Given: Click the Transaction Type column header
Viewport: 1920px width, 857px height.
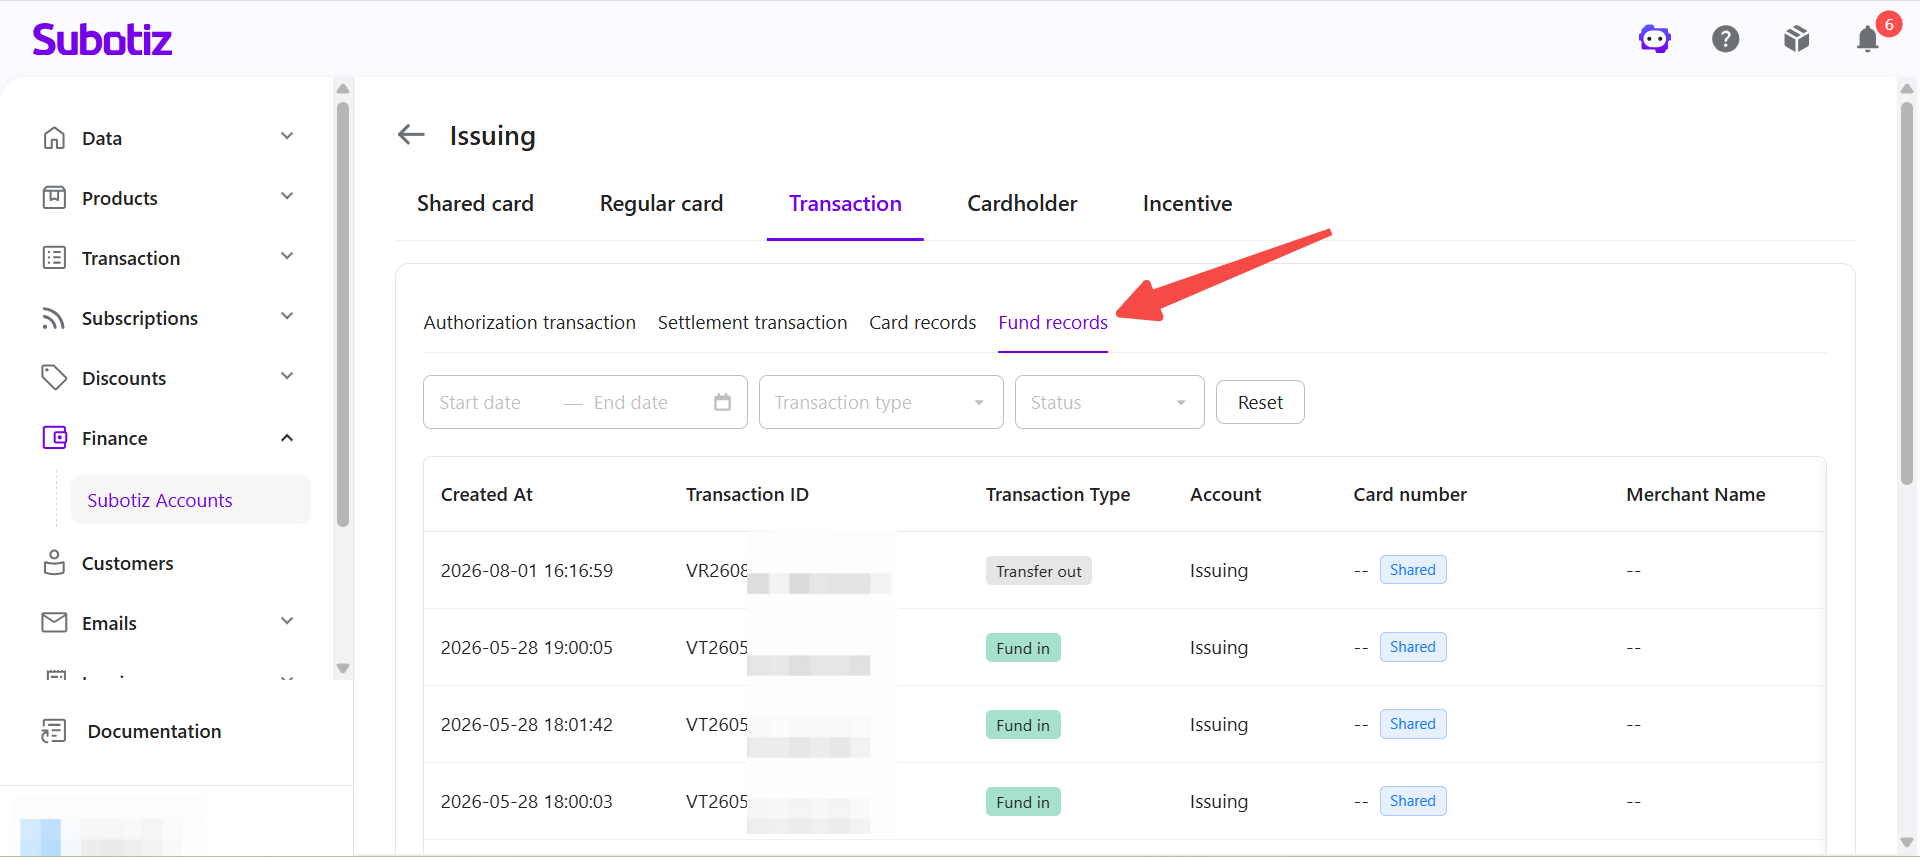Looking at the screenshot, I should coord(1058,494).
